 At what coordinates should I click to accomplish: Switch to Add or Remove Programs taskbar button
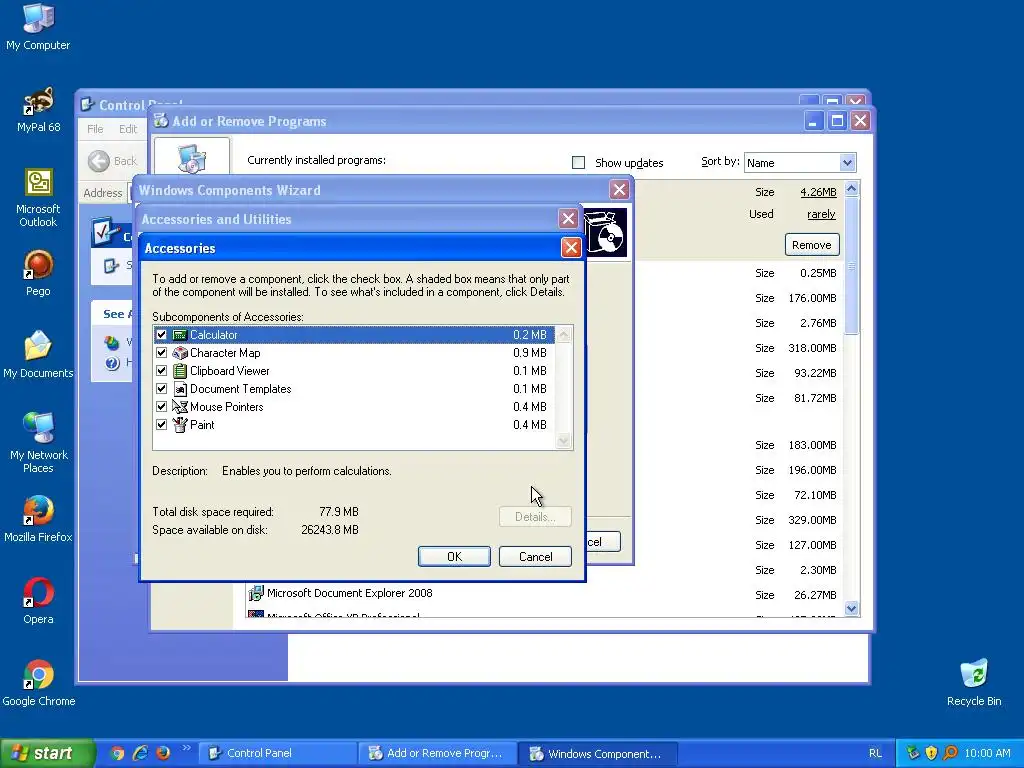click(438, 753)
